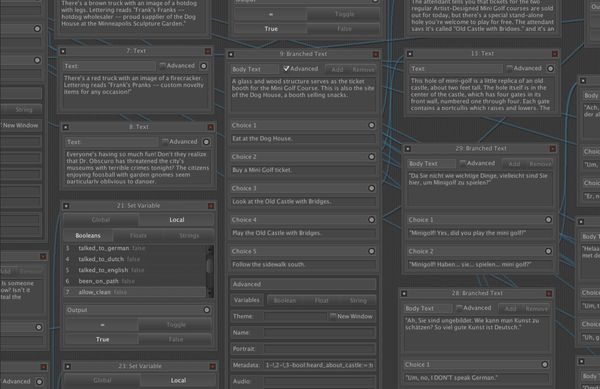Collapse node 7: Text with its corner icon
This screenshot has height=389, width=600.
click(x=63, y=51)
